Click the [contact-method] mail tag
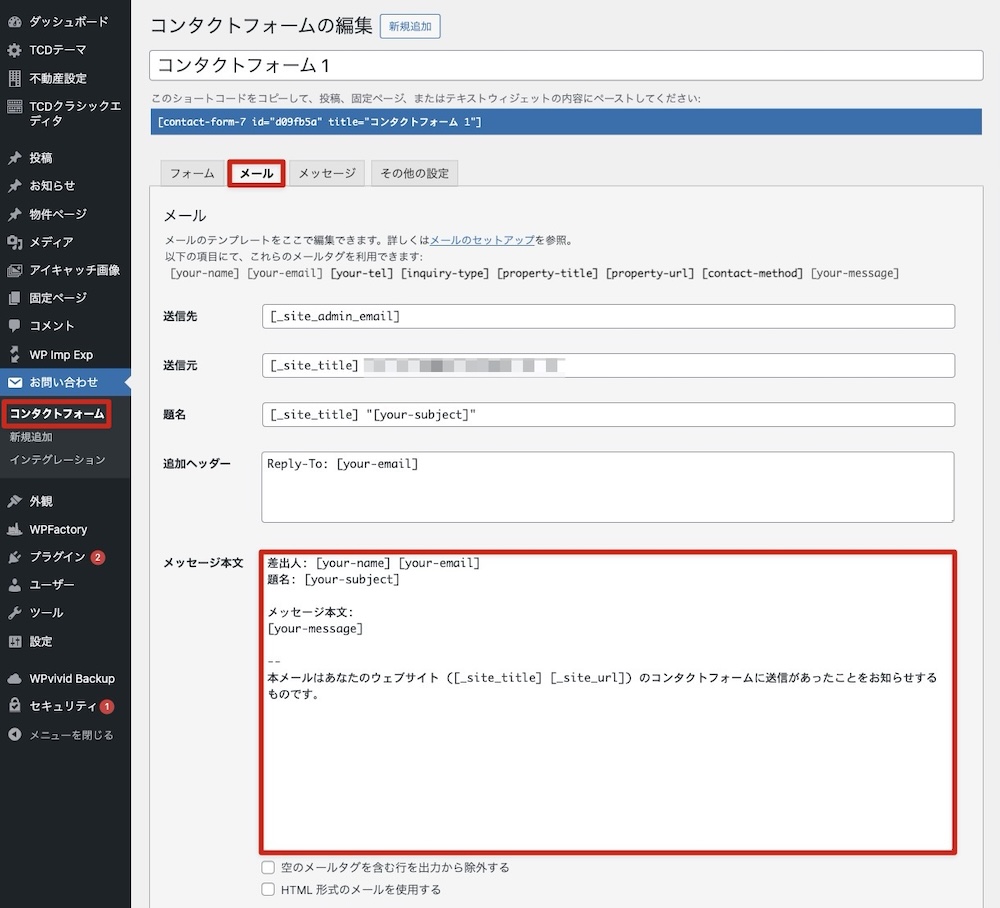Viewport: 1000px width, 908px height. [x=753, y=273]
